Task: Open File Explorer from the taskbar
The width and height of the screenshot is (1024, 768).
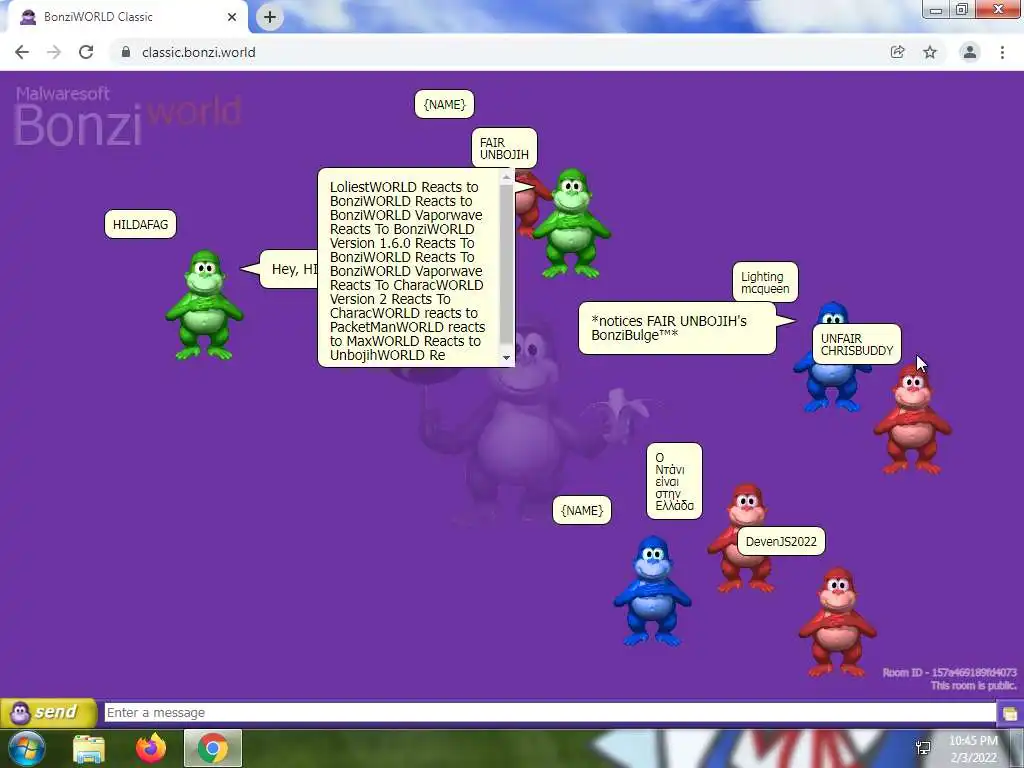Action: 89,749
